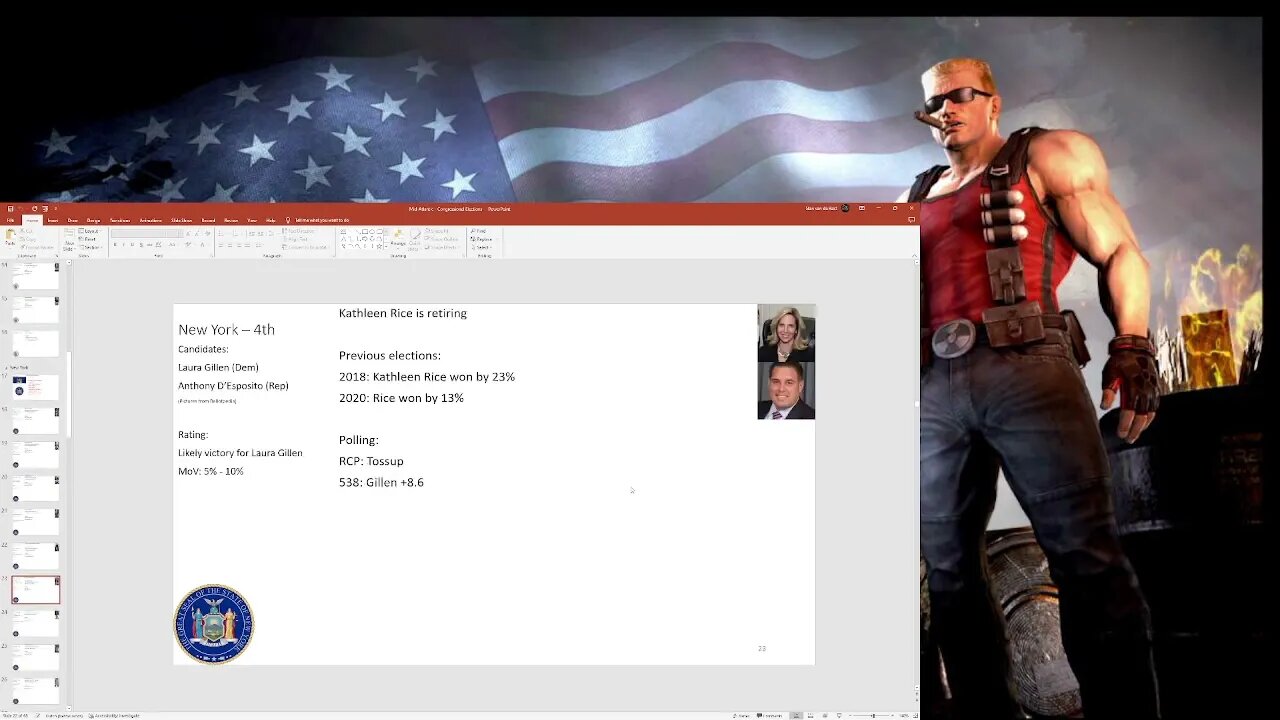This screenshot has height=720, width=1280.
Task: Toggle Bold formatting
Action: [x=115, y=245]
